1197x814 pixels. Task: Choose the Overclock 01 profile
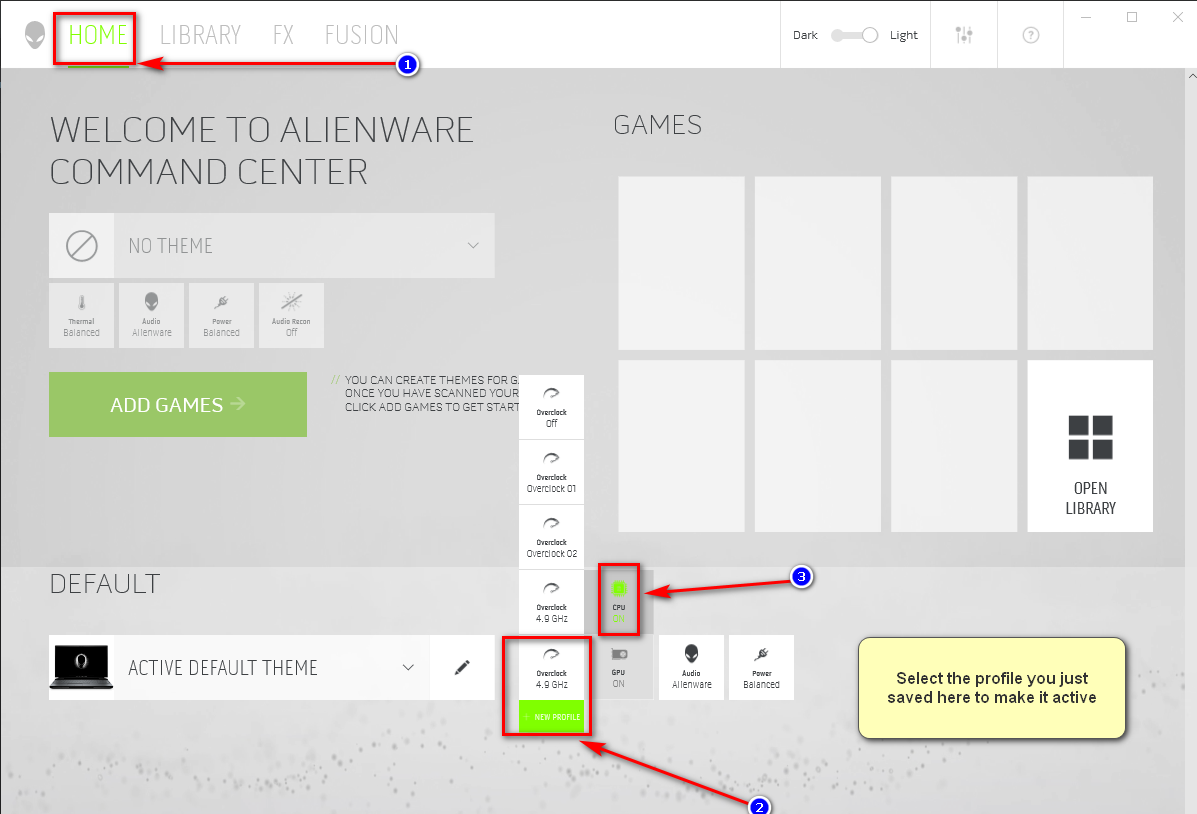pos(551,472)
